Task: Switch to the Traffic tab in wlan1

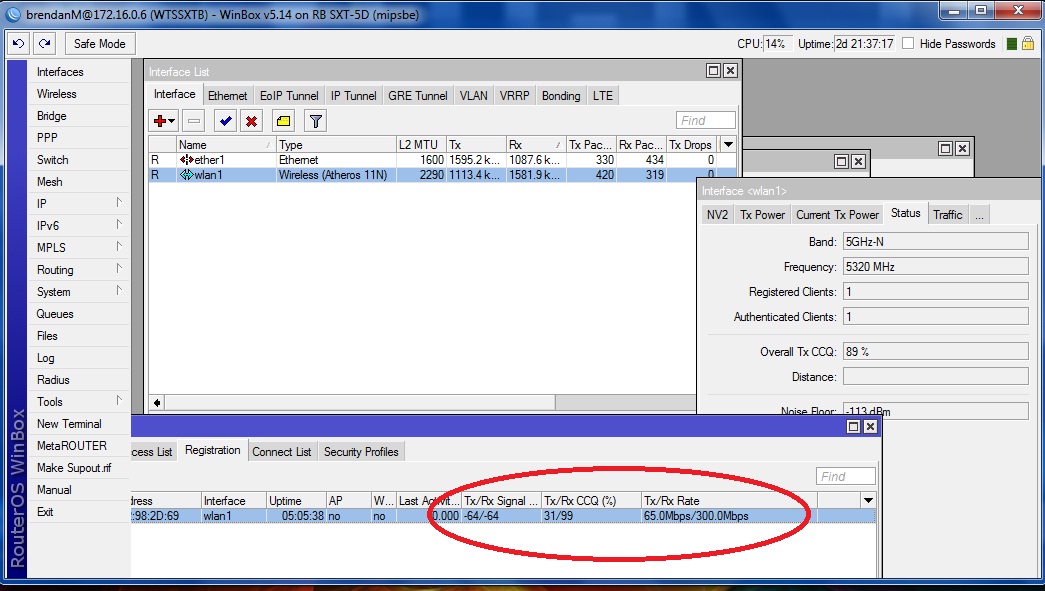Action: click(x=947, y=215)
